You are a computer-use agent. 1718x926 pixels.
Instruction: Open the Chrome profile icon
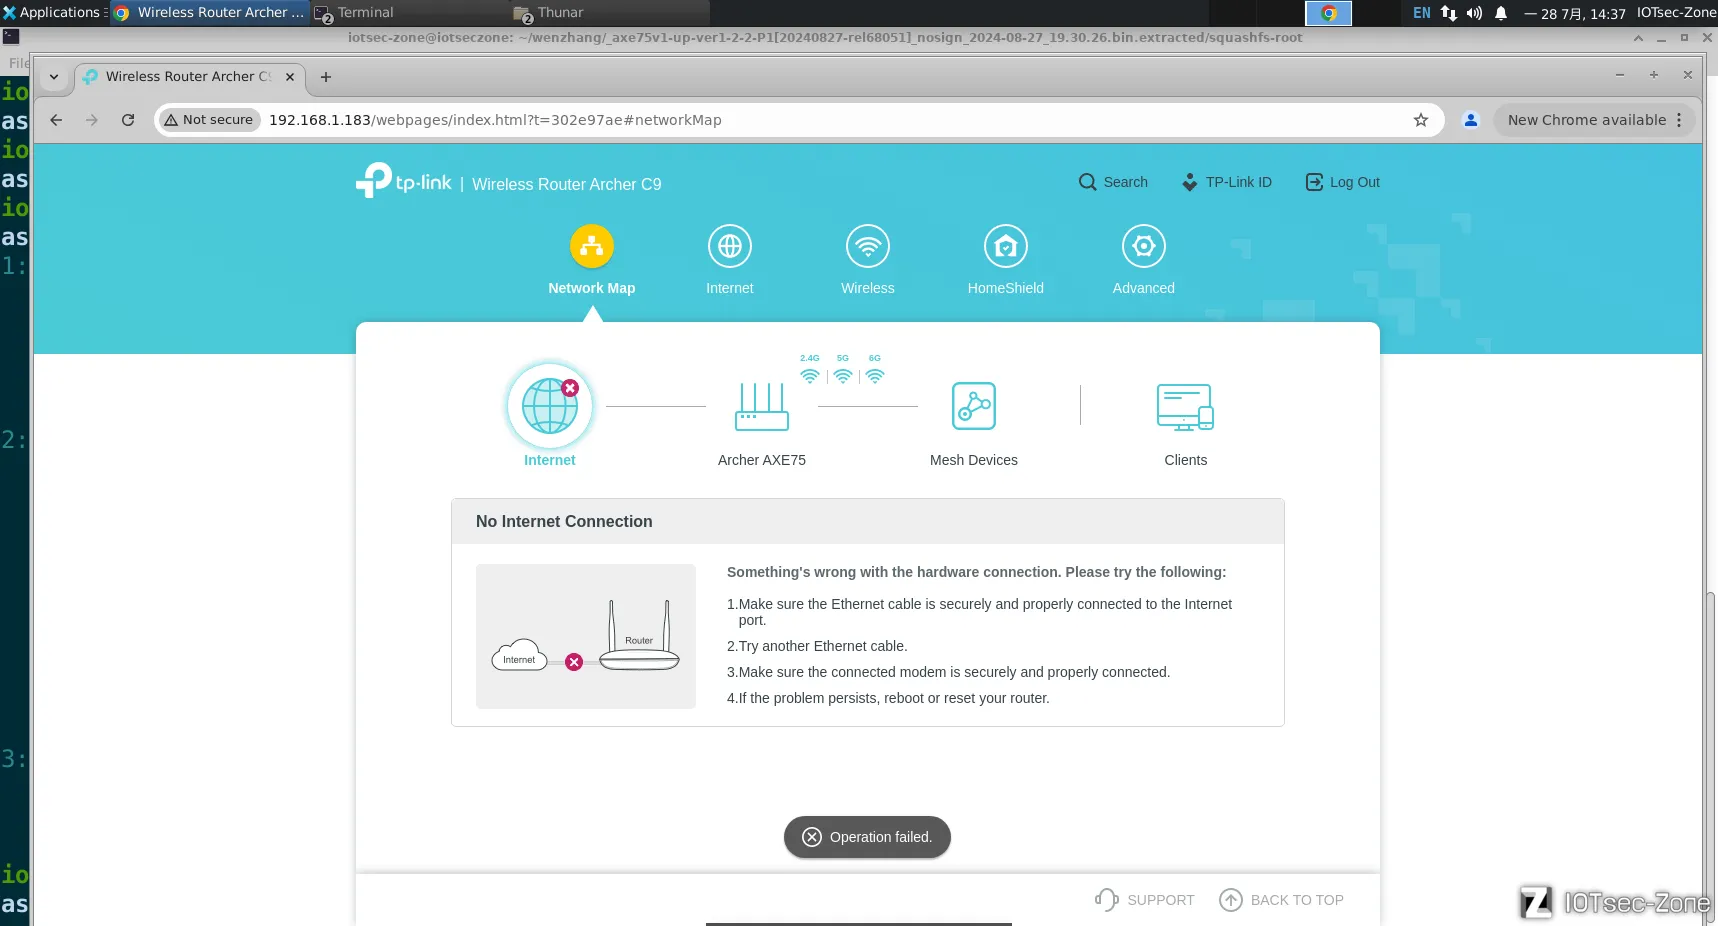(x=1470, y=120)
